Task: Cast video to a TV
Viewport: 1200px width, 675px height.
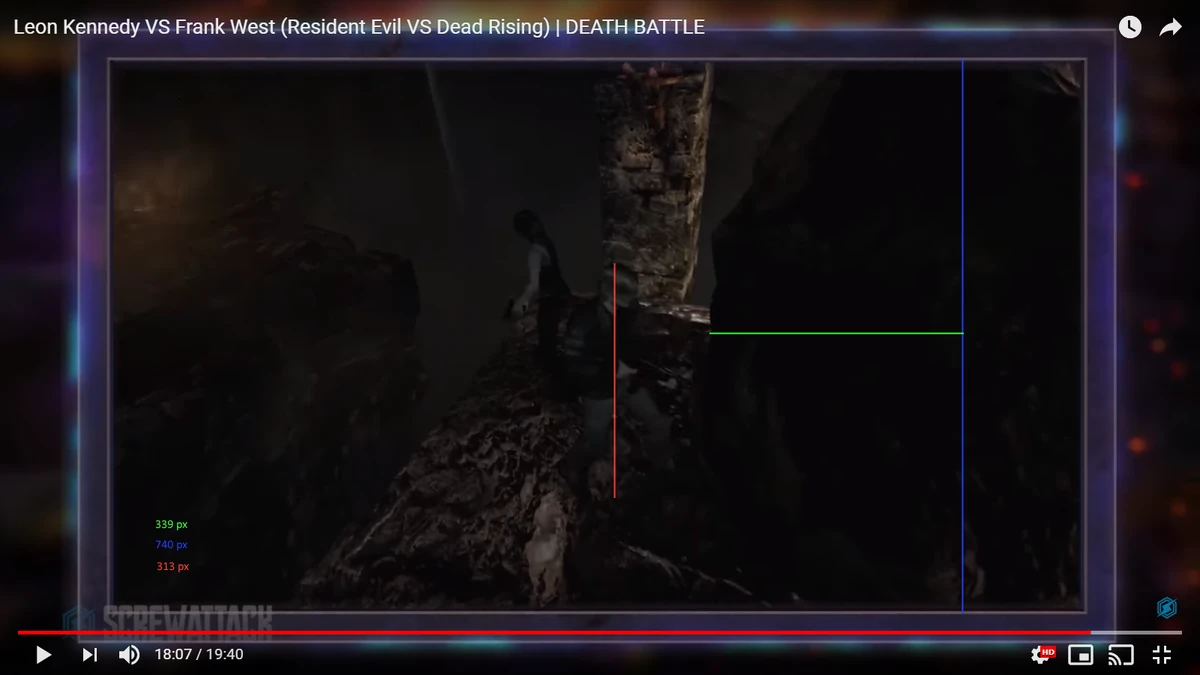Action: (x=1121, y=655)
